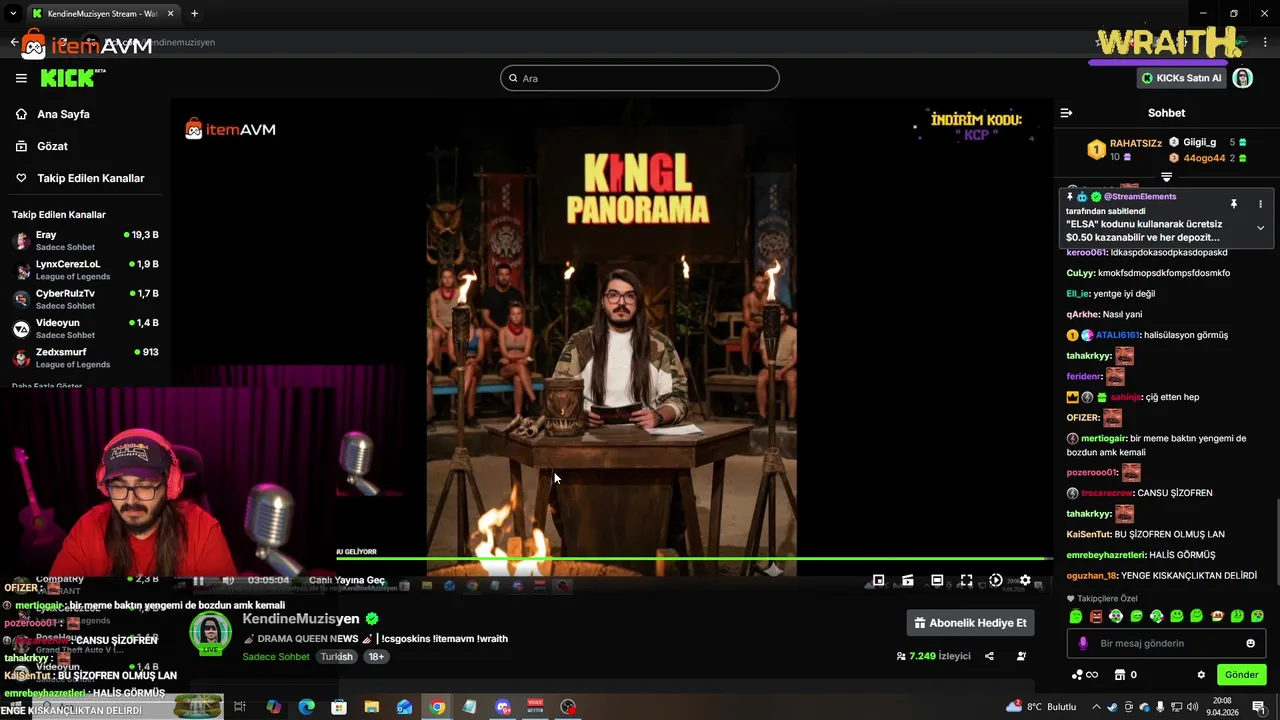Image resolution: width=1280 pixels, height=720 pixels.
Task: Expand the pinned message with the chevron
Action: (1260, 228)
